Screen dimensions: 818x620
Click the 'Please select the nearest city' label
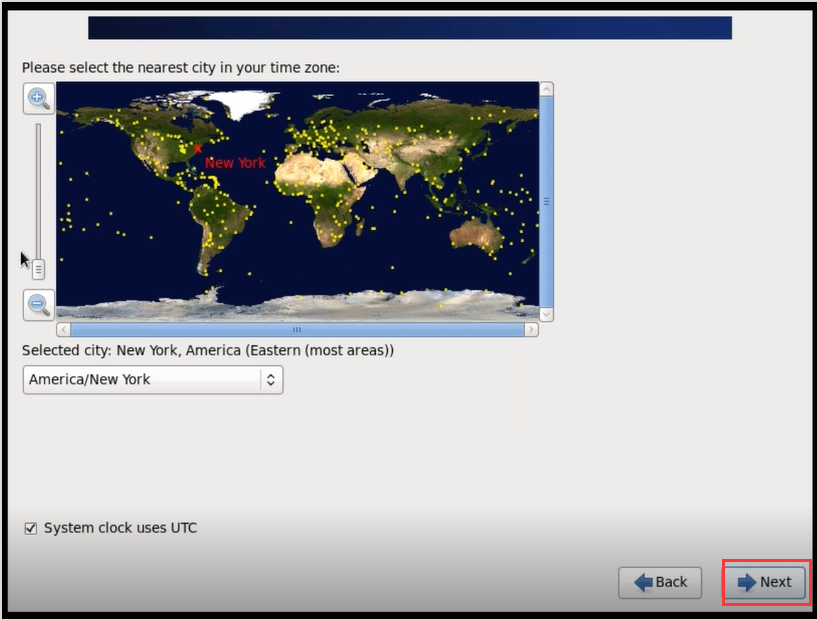[x=181, y=68]
